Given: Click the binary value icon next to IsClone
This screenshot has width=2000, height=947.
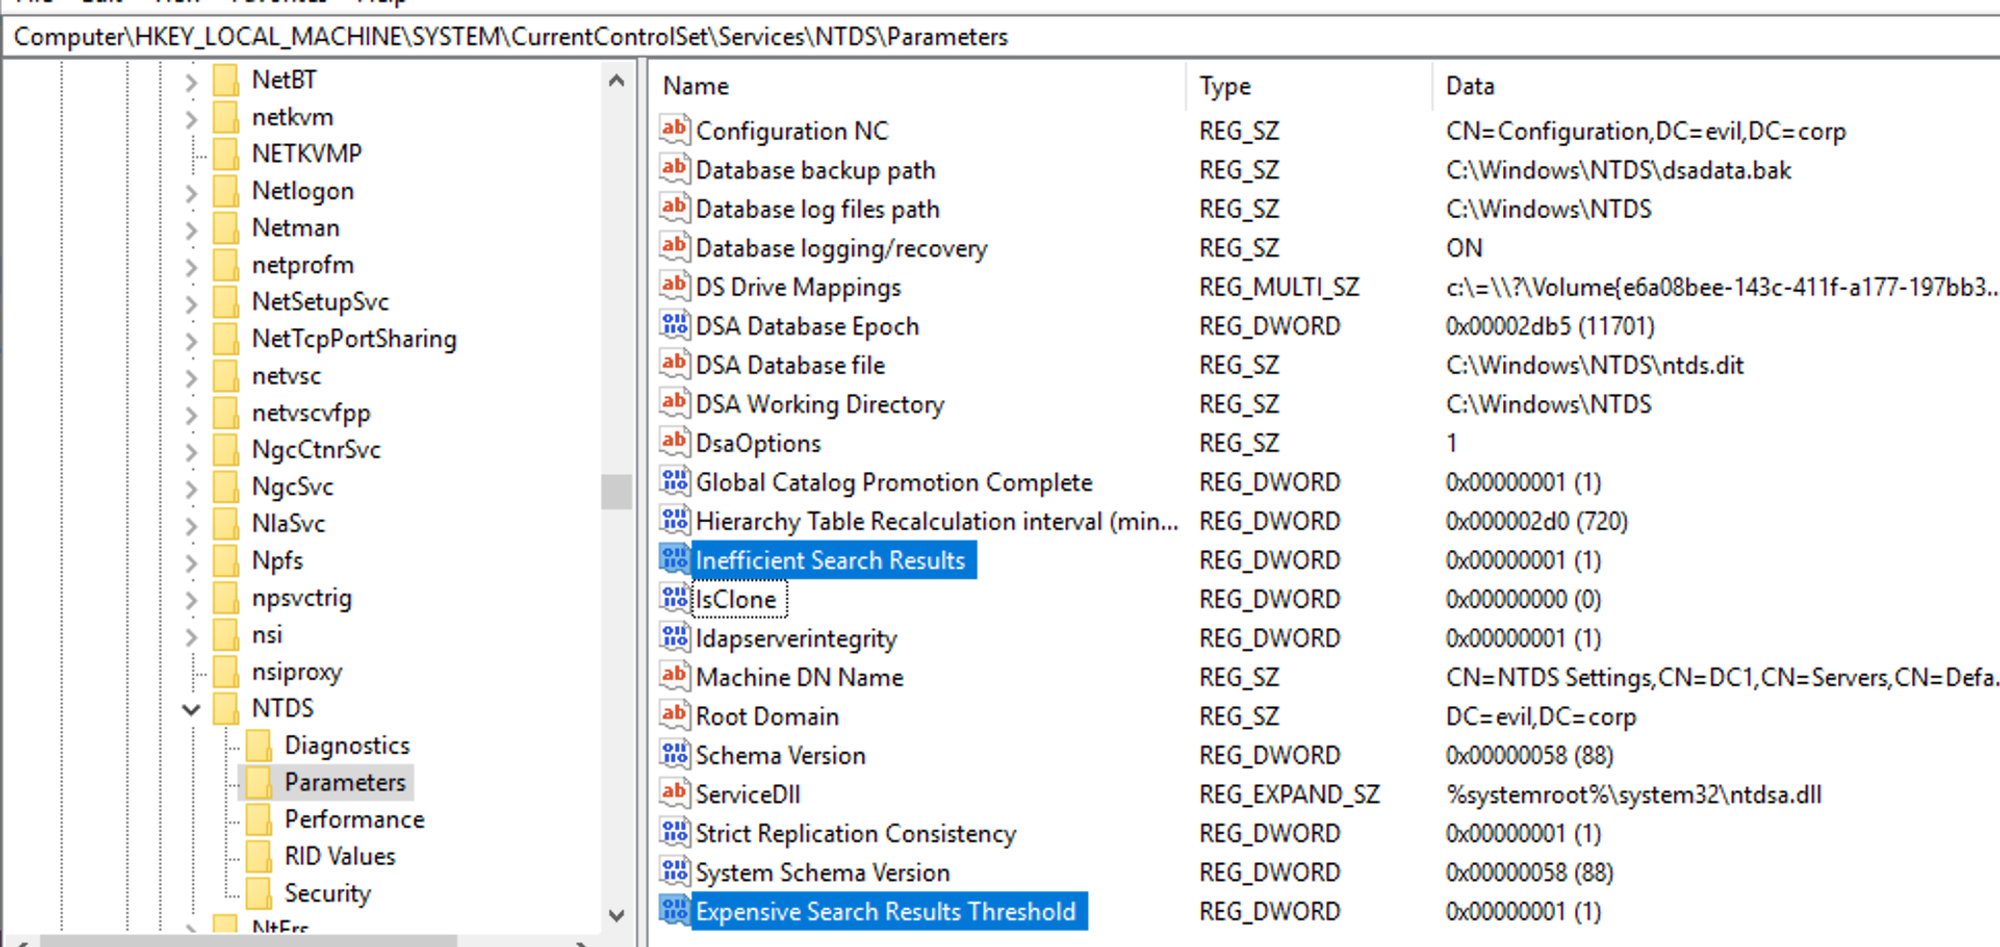Looking at the screenshot, I should tap(673, 598).
